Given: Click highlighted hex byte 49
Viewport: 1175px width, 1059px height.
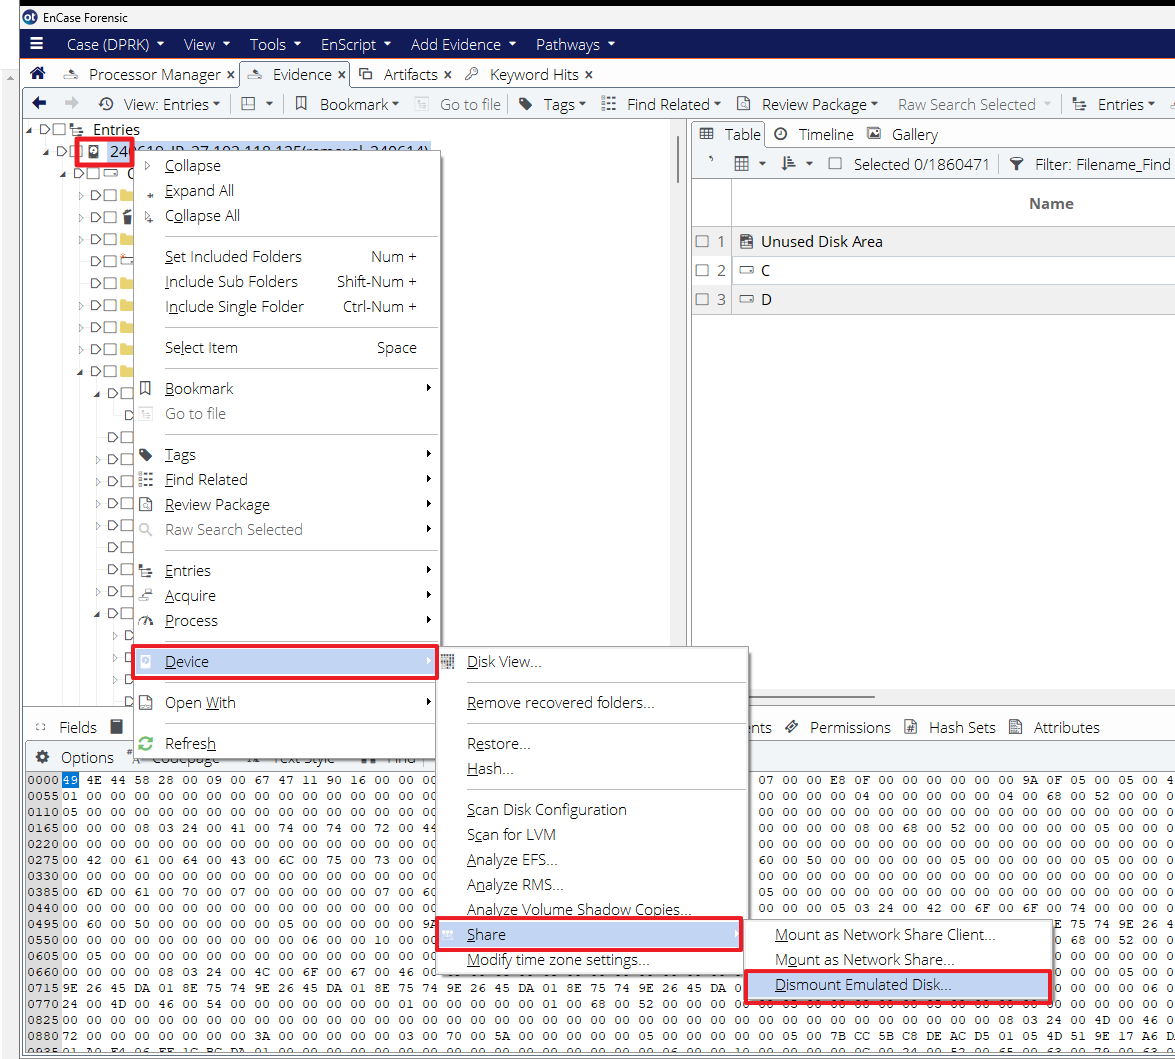Looking at the screenshot, I should 70,779.
